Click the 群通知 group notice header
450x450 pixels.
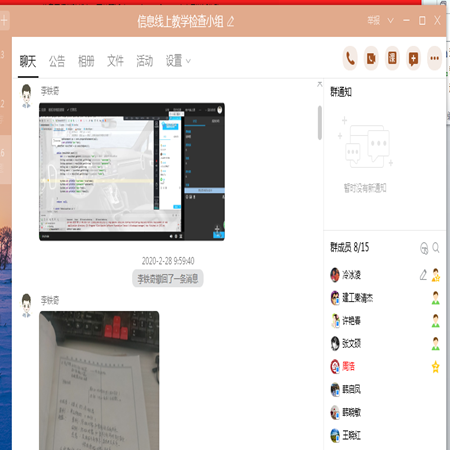[x=341, y=92]
